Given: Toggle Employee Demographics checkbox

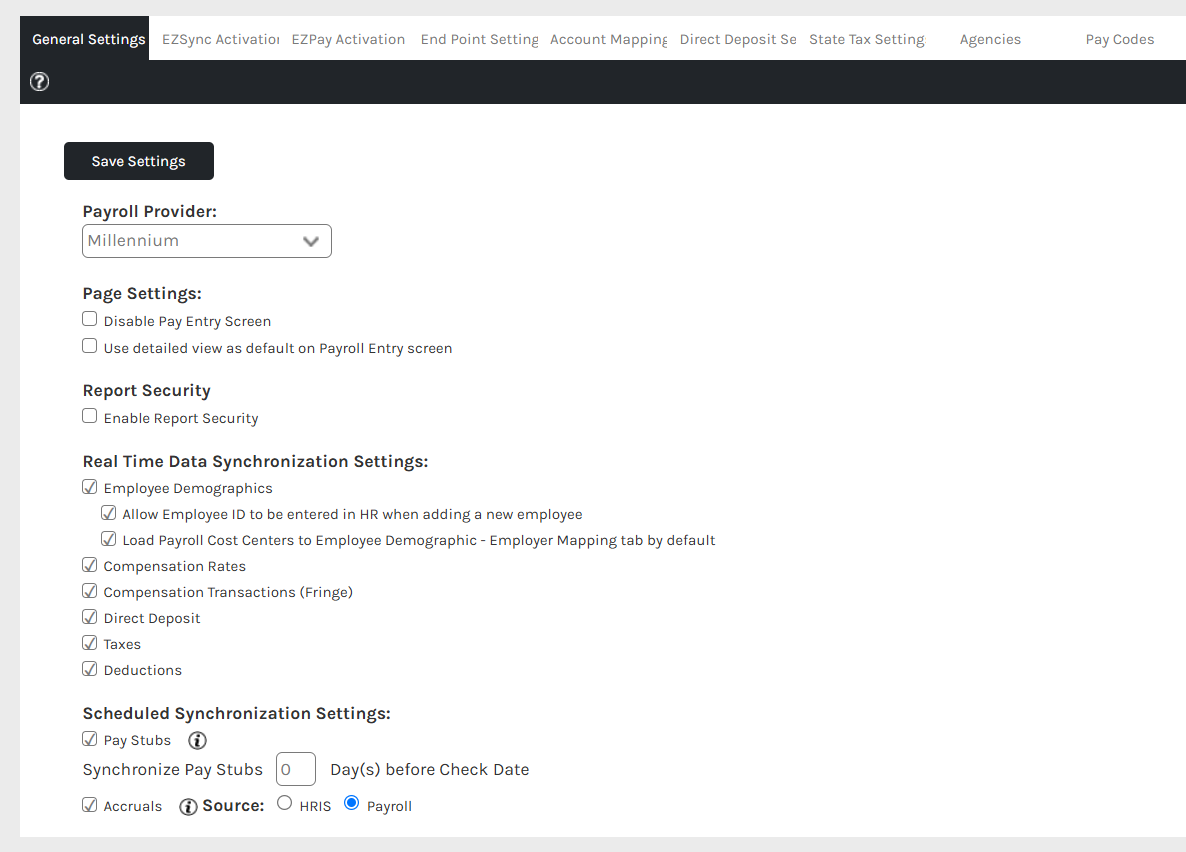Looking at the screenshot, I should 89,487.
